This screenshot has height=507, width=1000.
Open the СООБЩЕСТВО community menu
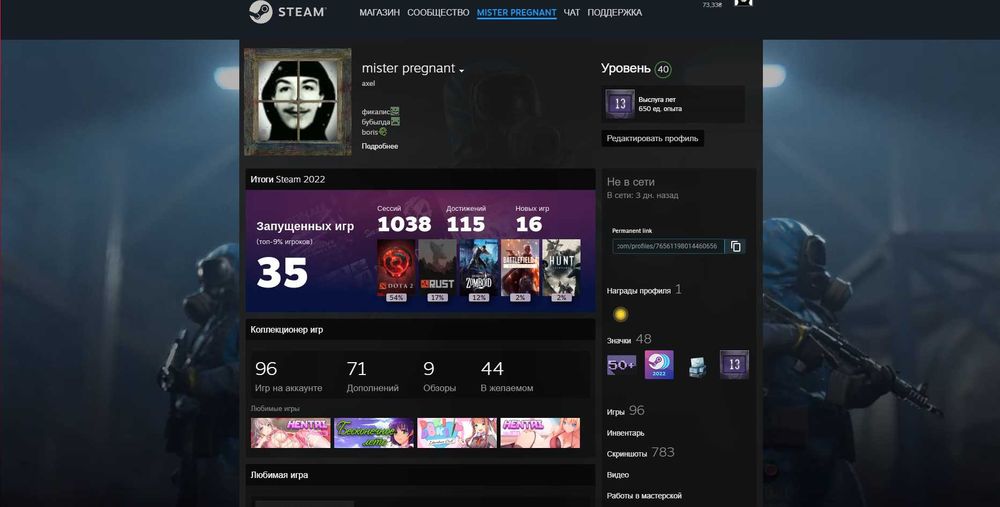(438, 13)
